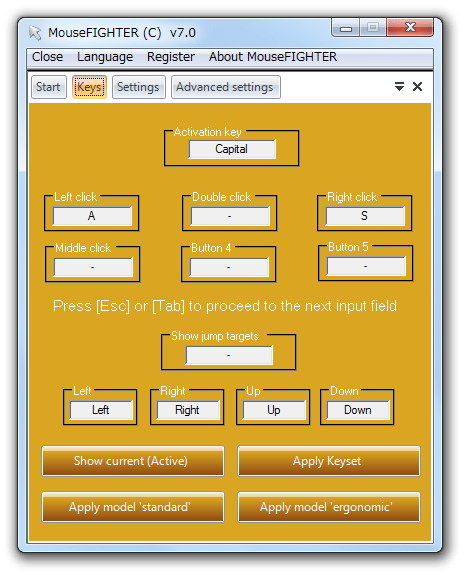Open About MouseFIGHTER menu
This screenshot has width=465, height=575.
point(273,57)
